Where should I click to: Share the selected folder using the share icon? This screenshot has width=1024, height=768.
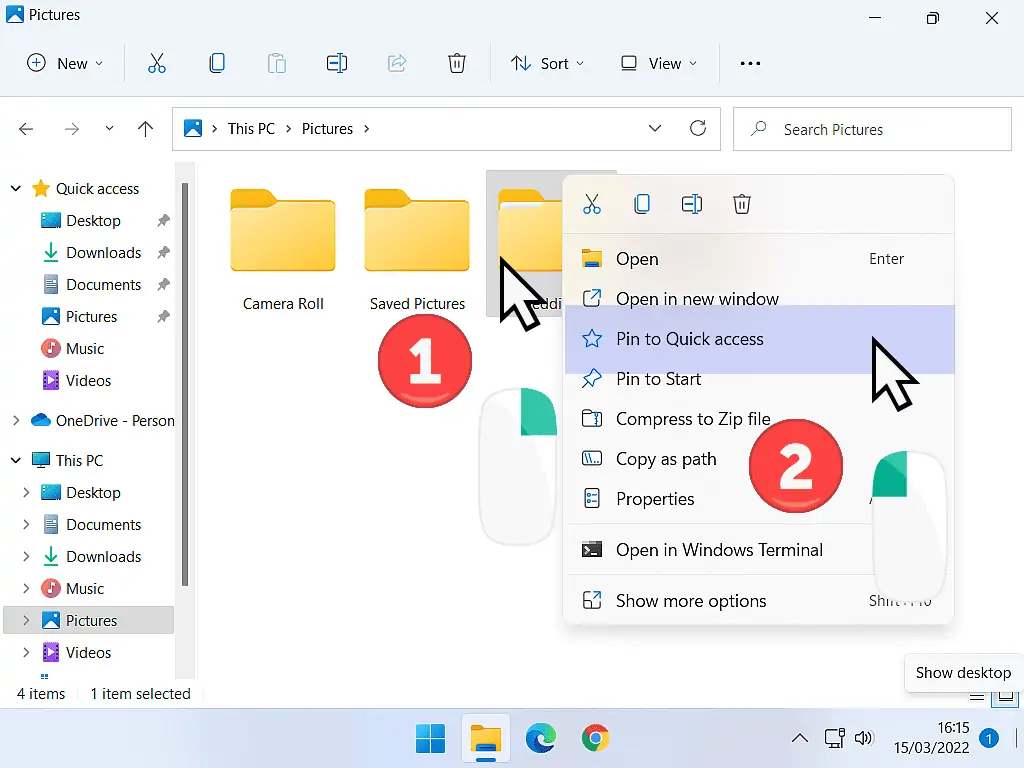point(397,63)
